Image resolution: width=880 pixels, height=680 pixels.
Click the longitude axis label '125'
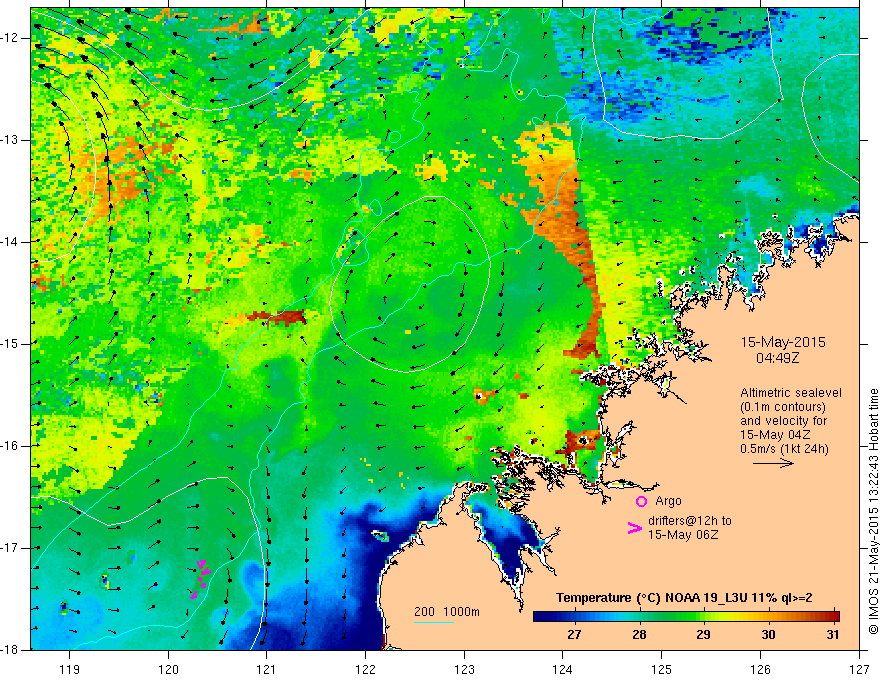[x=662, y=669]
